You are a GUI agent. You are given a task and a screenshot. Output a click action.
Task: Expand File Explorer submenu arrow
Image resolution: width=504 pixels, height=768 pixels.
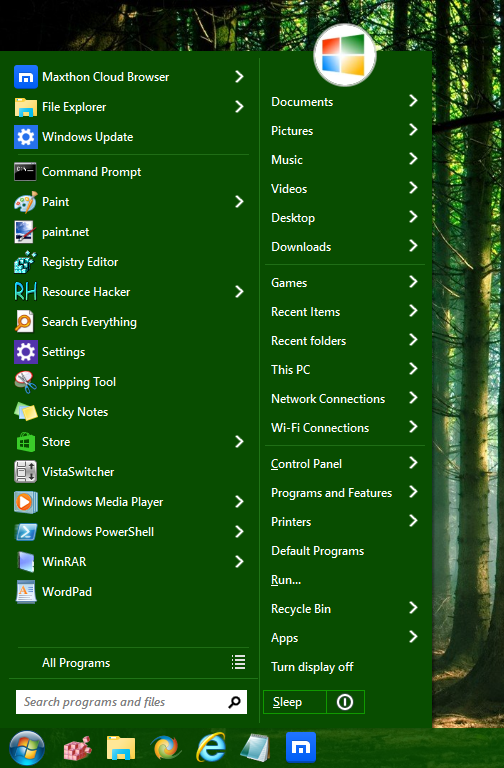point(239,106)
